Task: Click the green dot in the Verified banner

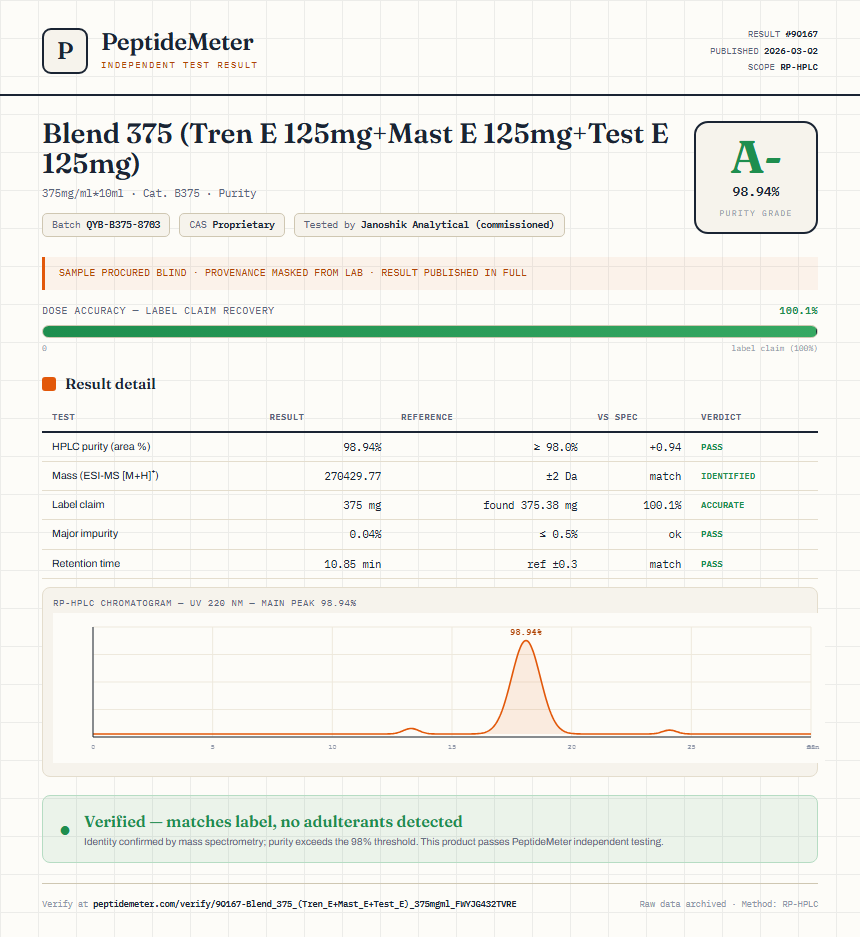Action: (65, 830)
